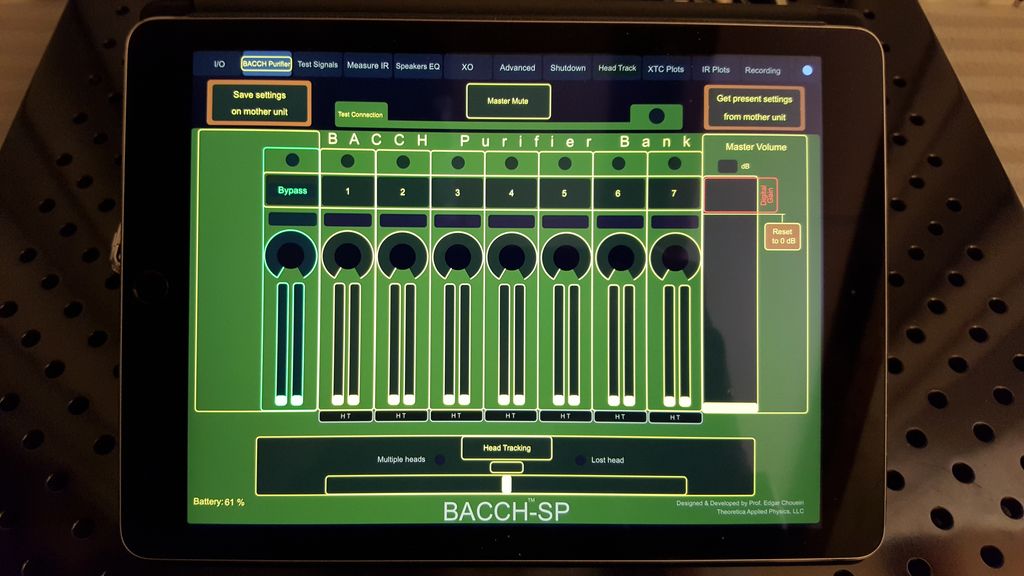1024x576 pixels.
Task: Click the Test Connection indicator light
Action: click(656, 116)
